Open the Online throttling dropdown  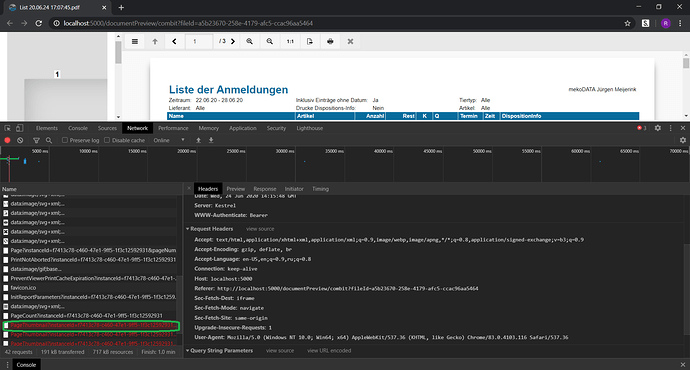click(x=169, y=140)
